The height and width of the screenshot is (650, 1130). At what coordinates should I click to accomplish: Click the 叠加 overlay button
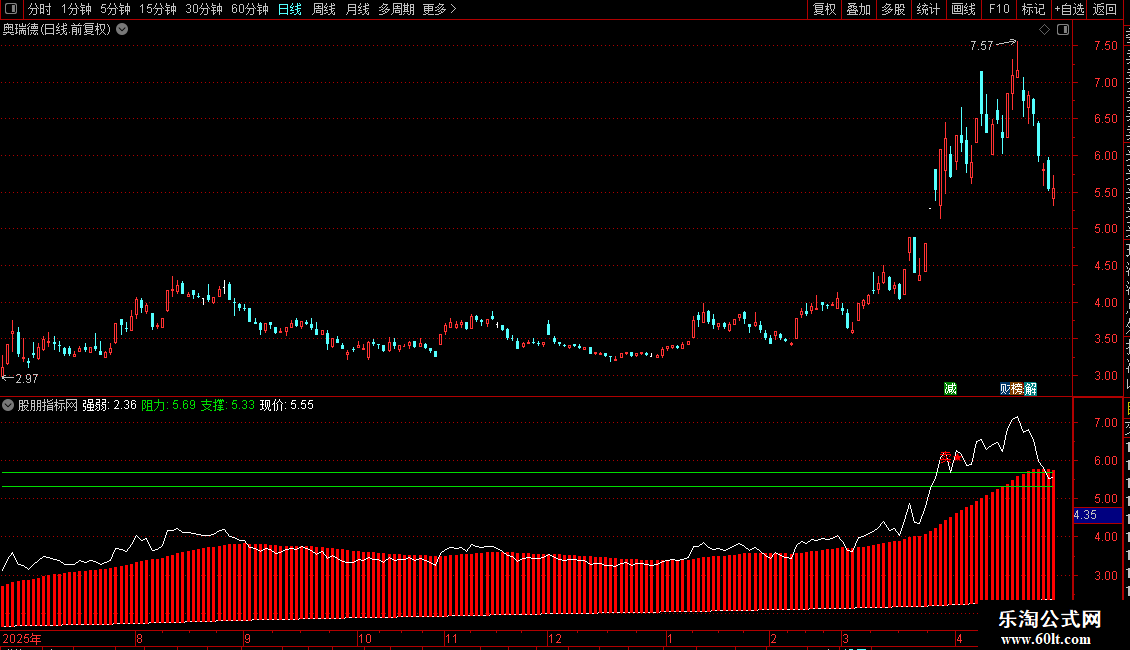point(858,9)
